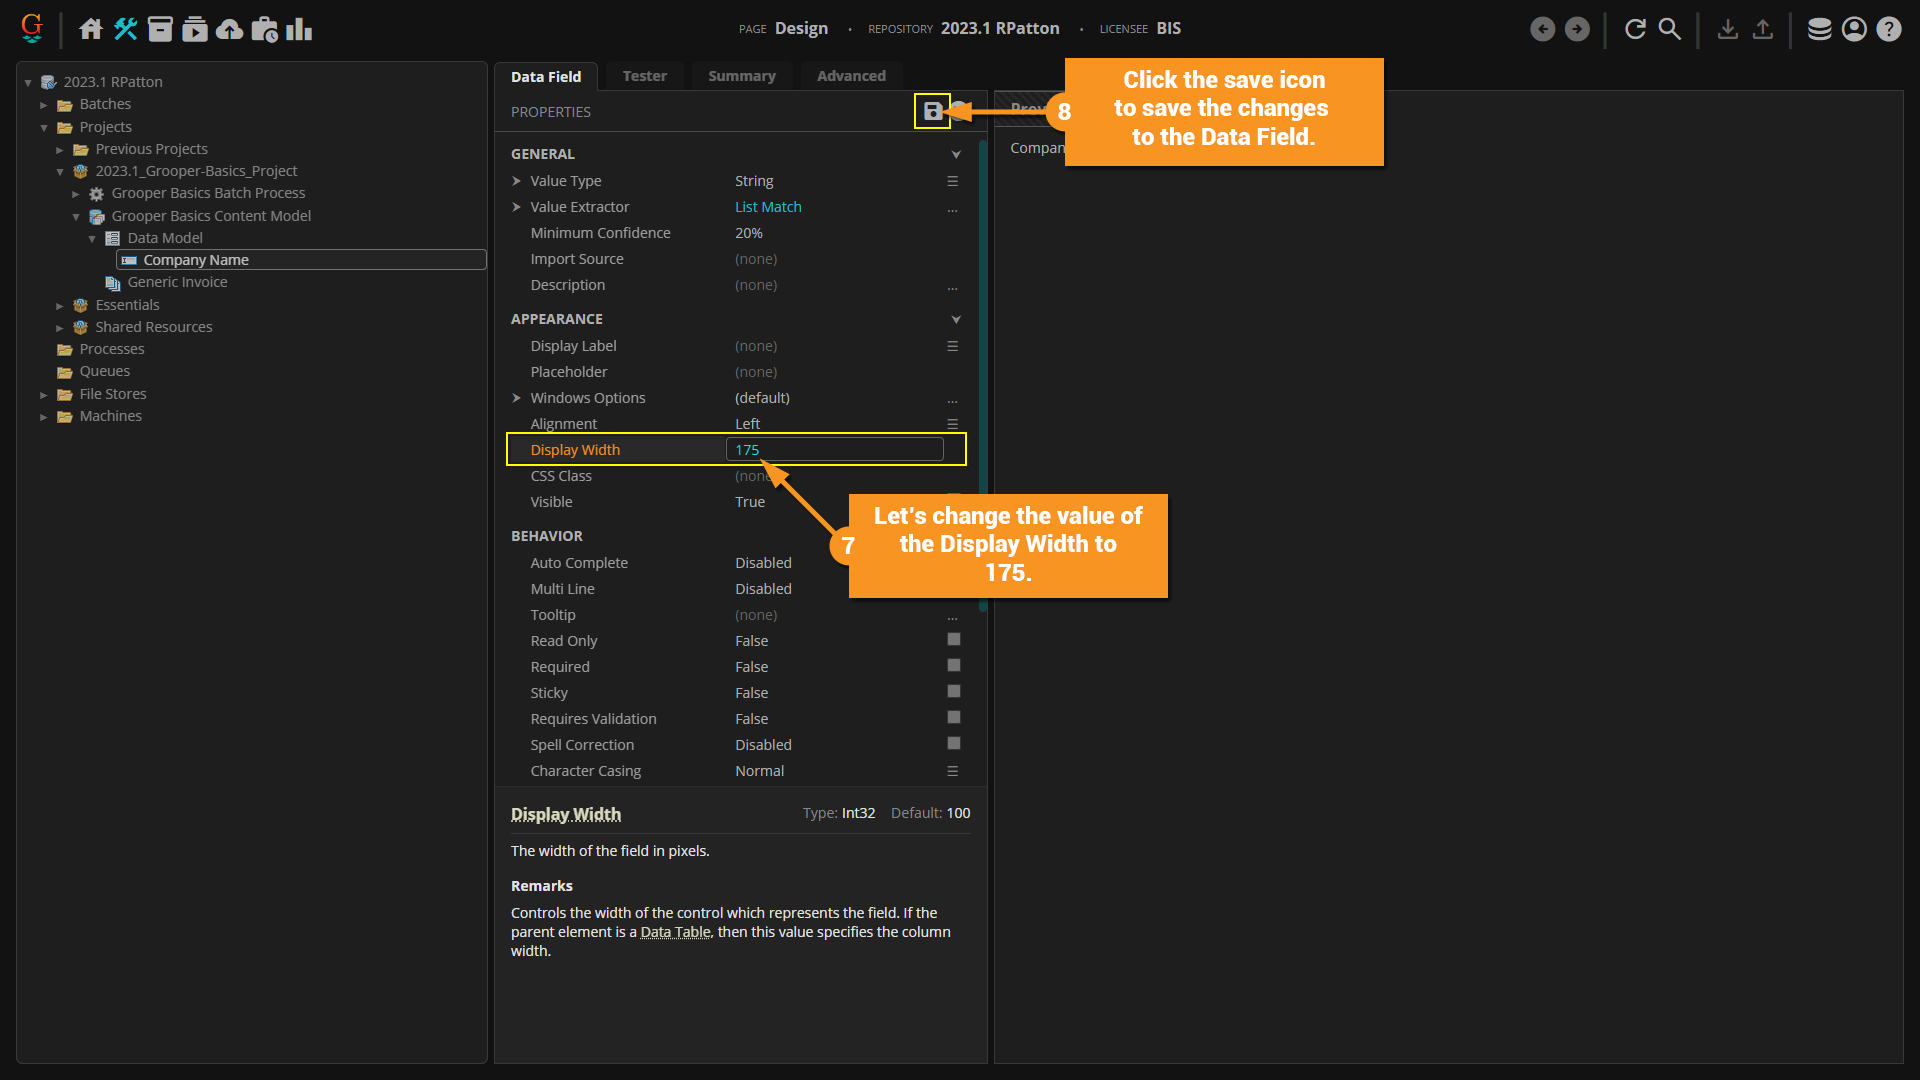The image size is (1920, 1080).
Task: Click the save icon in Properties
Action: (932, 111)
